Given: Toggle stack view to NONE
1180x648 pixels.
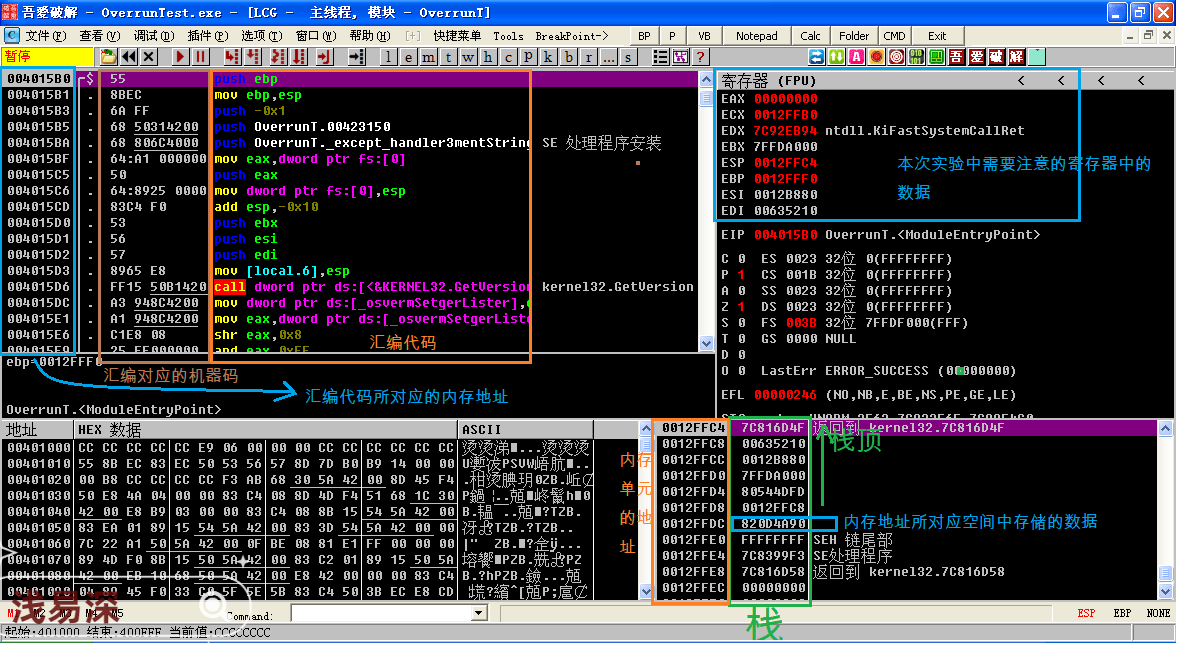Looking at the screenshot, I should pyautogui.click(x=1158, y=613).
